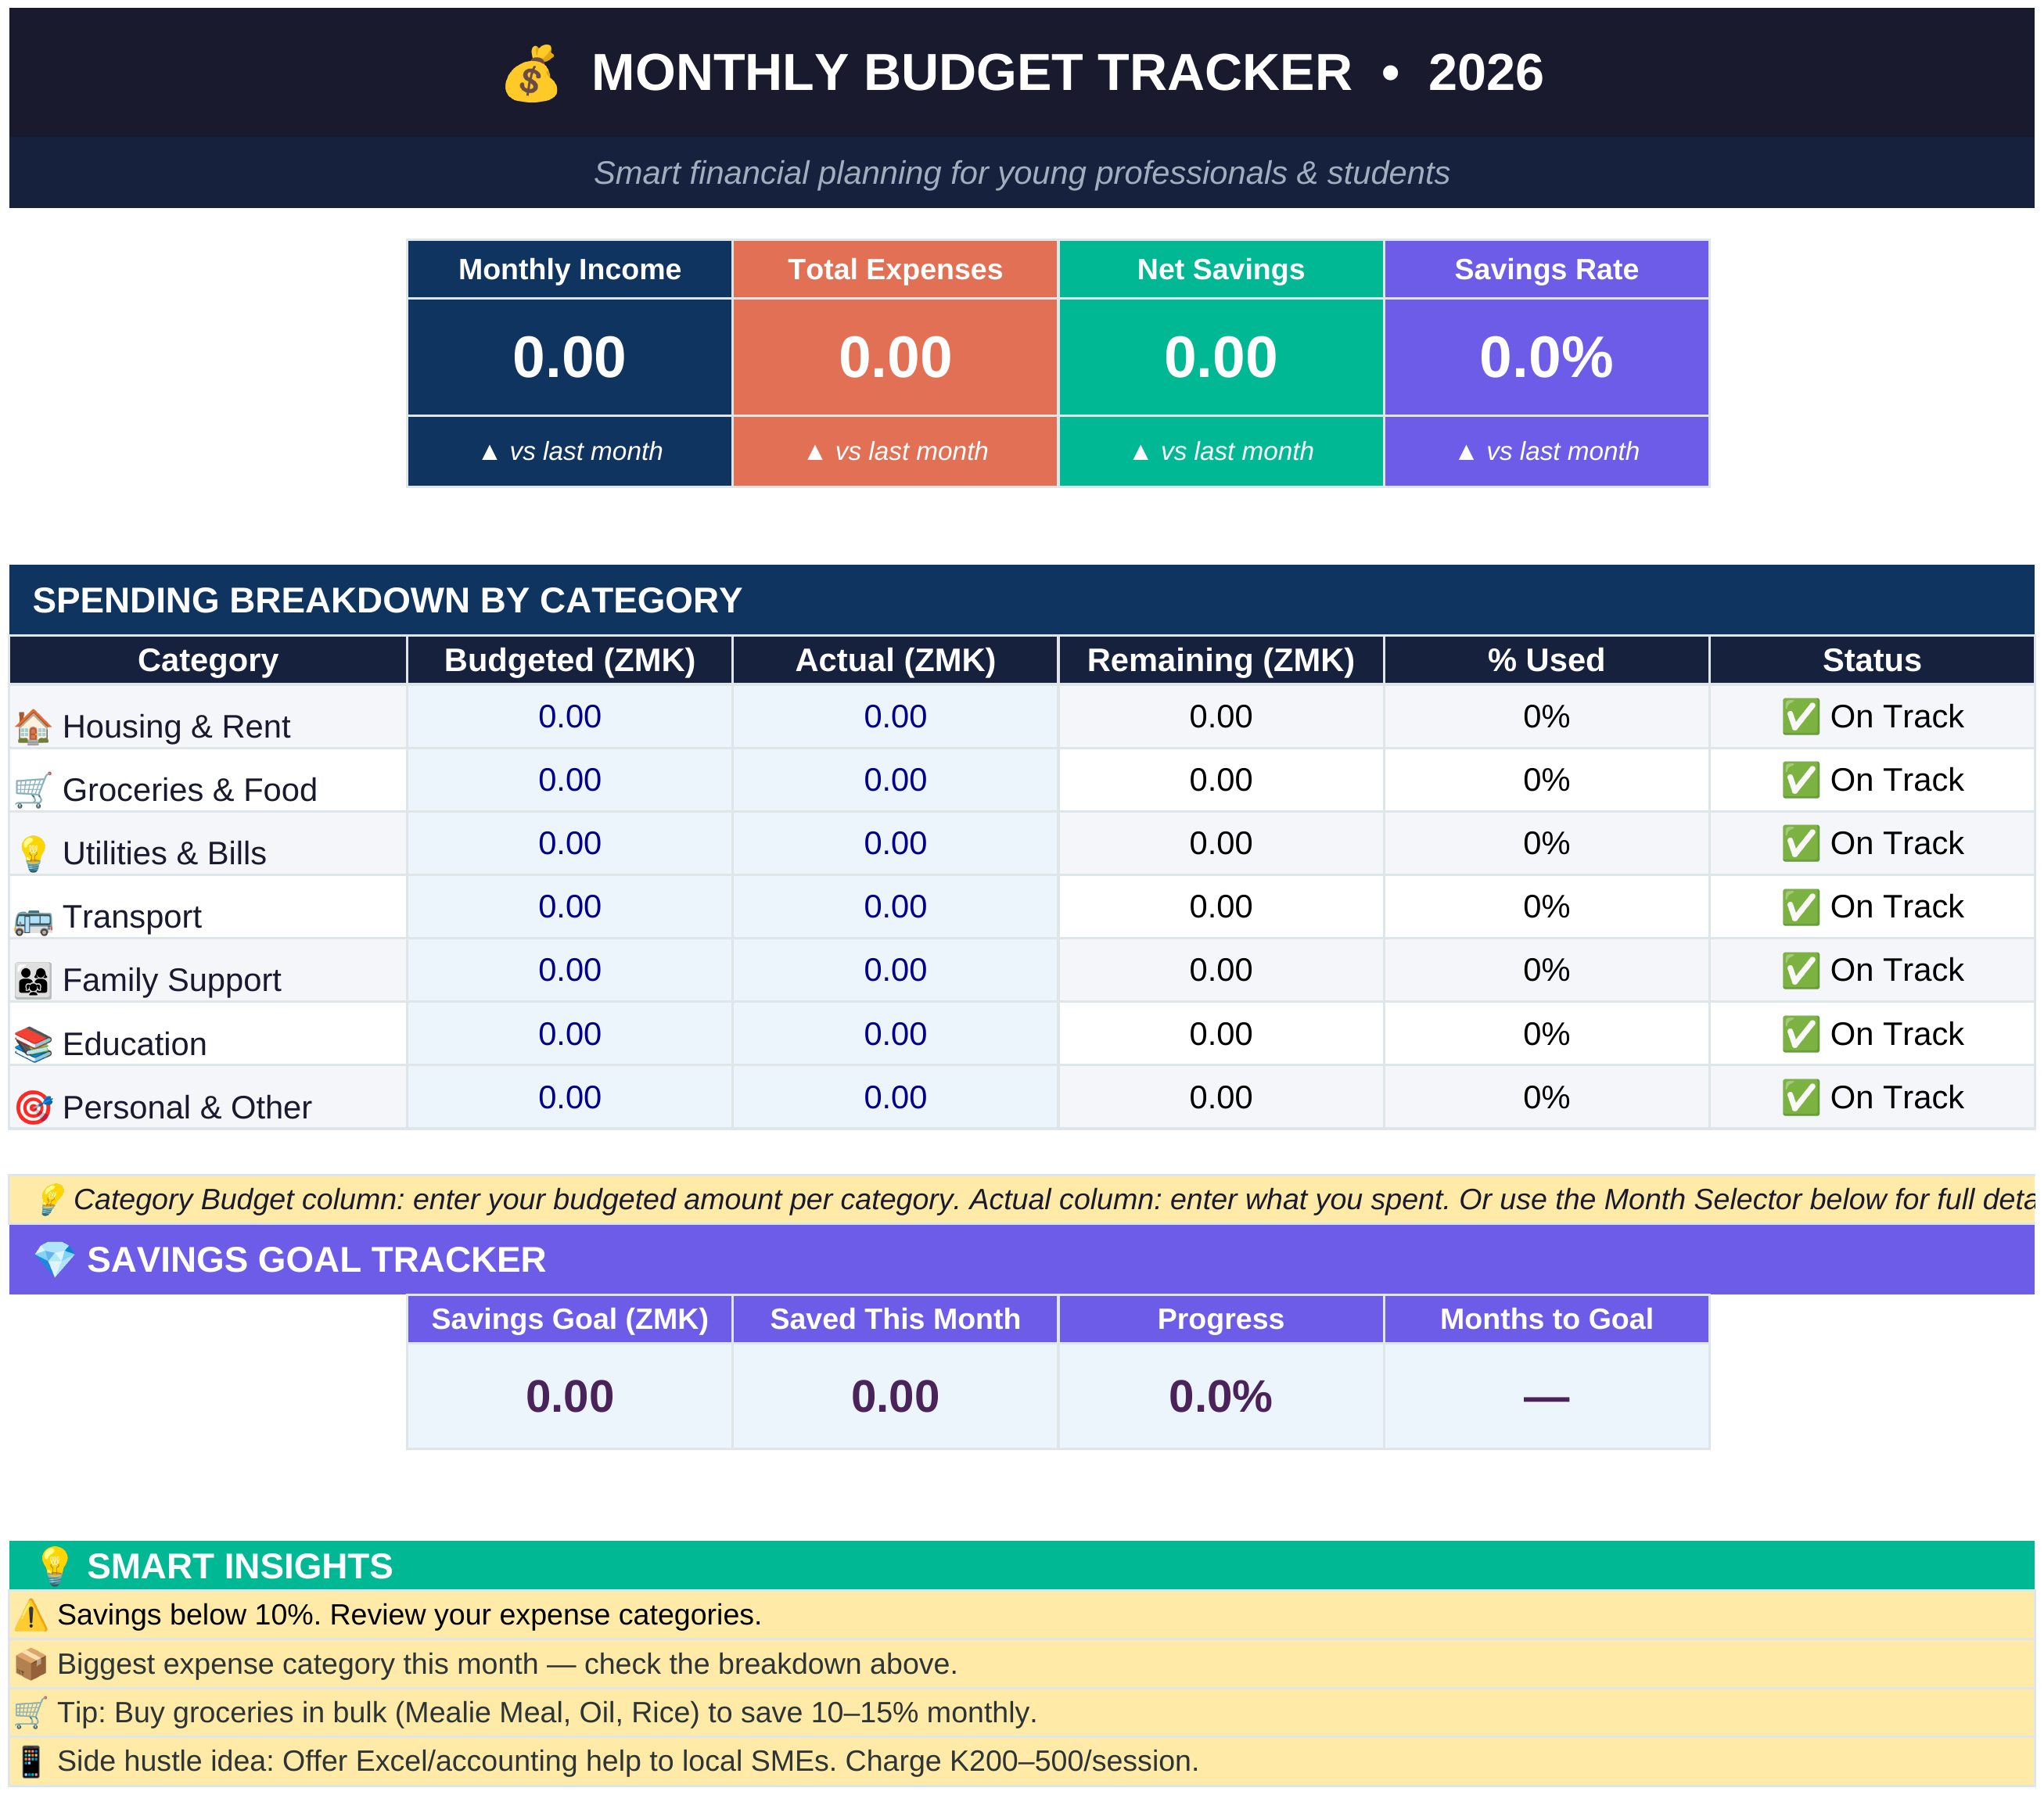Click the warning icon beside Savings below 10%

coord(30,1615)
